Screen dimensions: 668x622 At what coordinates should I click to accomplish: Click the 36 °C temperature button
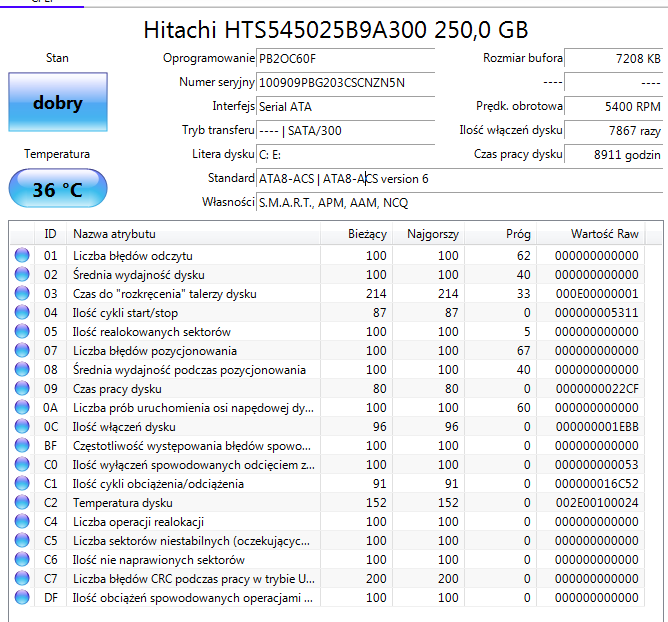[x=58, y=189]
